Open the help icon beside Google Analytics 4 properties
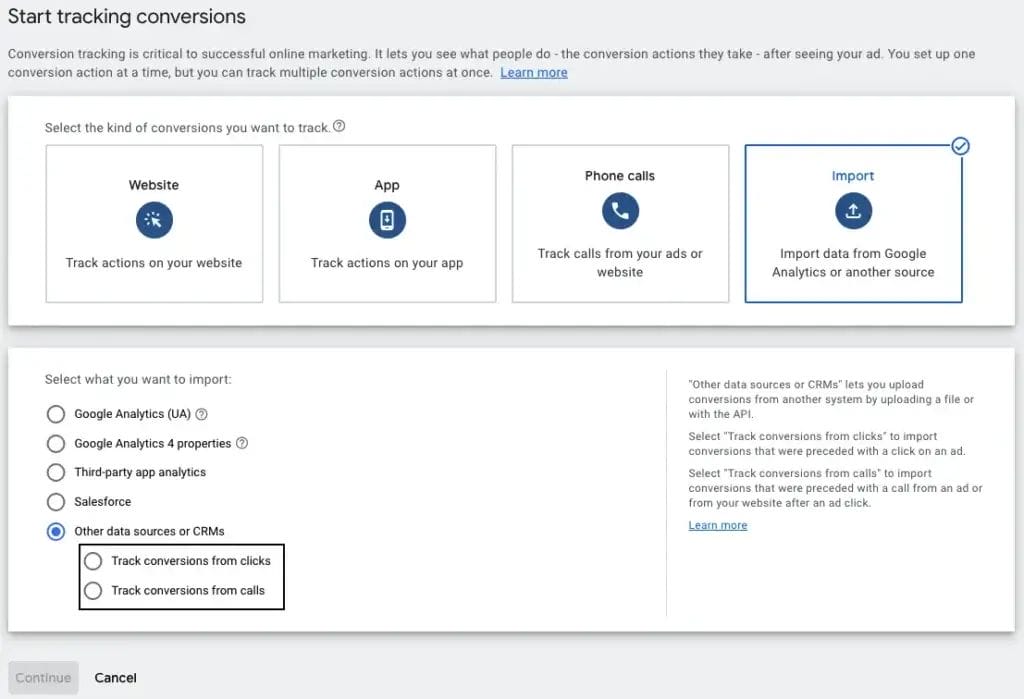 point(241,442)
